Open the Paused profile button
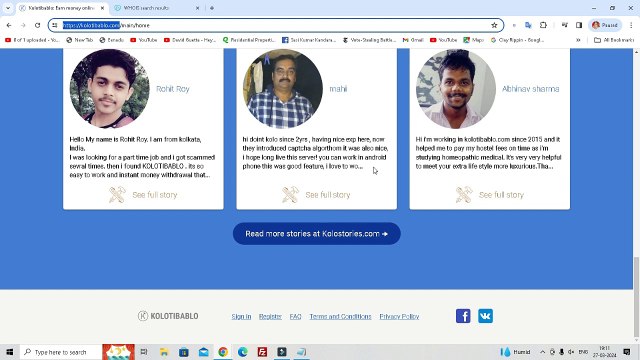 pyautogui.click(x=605, y=25)
